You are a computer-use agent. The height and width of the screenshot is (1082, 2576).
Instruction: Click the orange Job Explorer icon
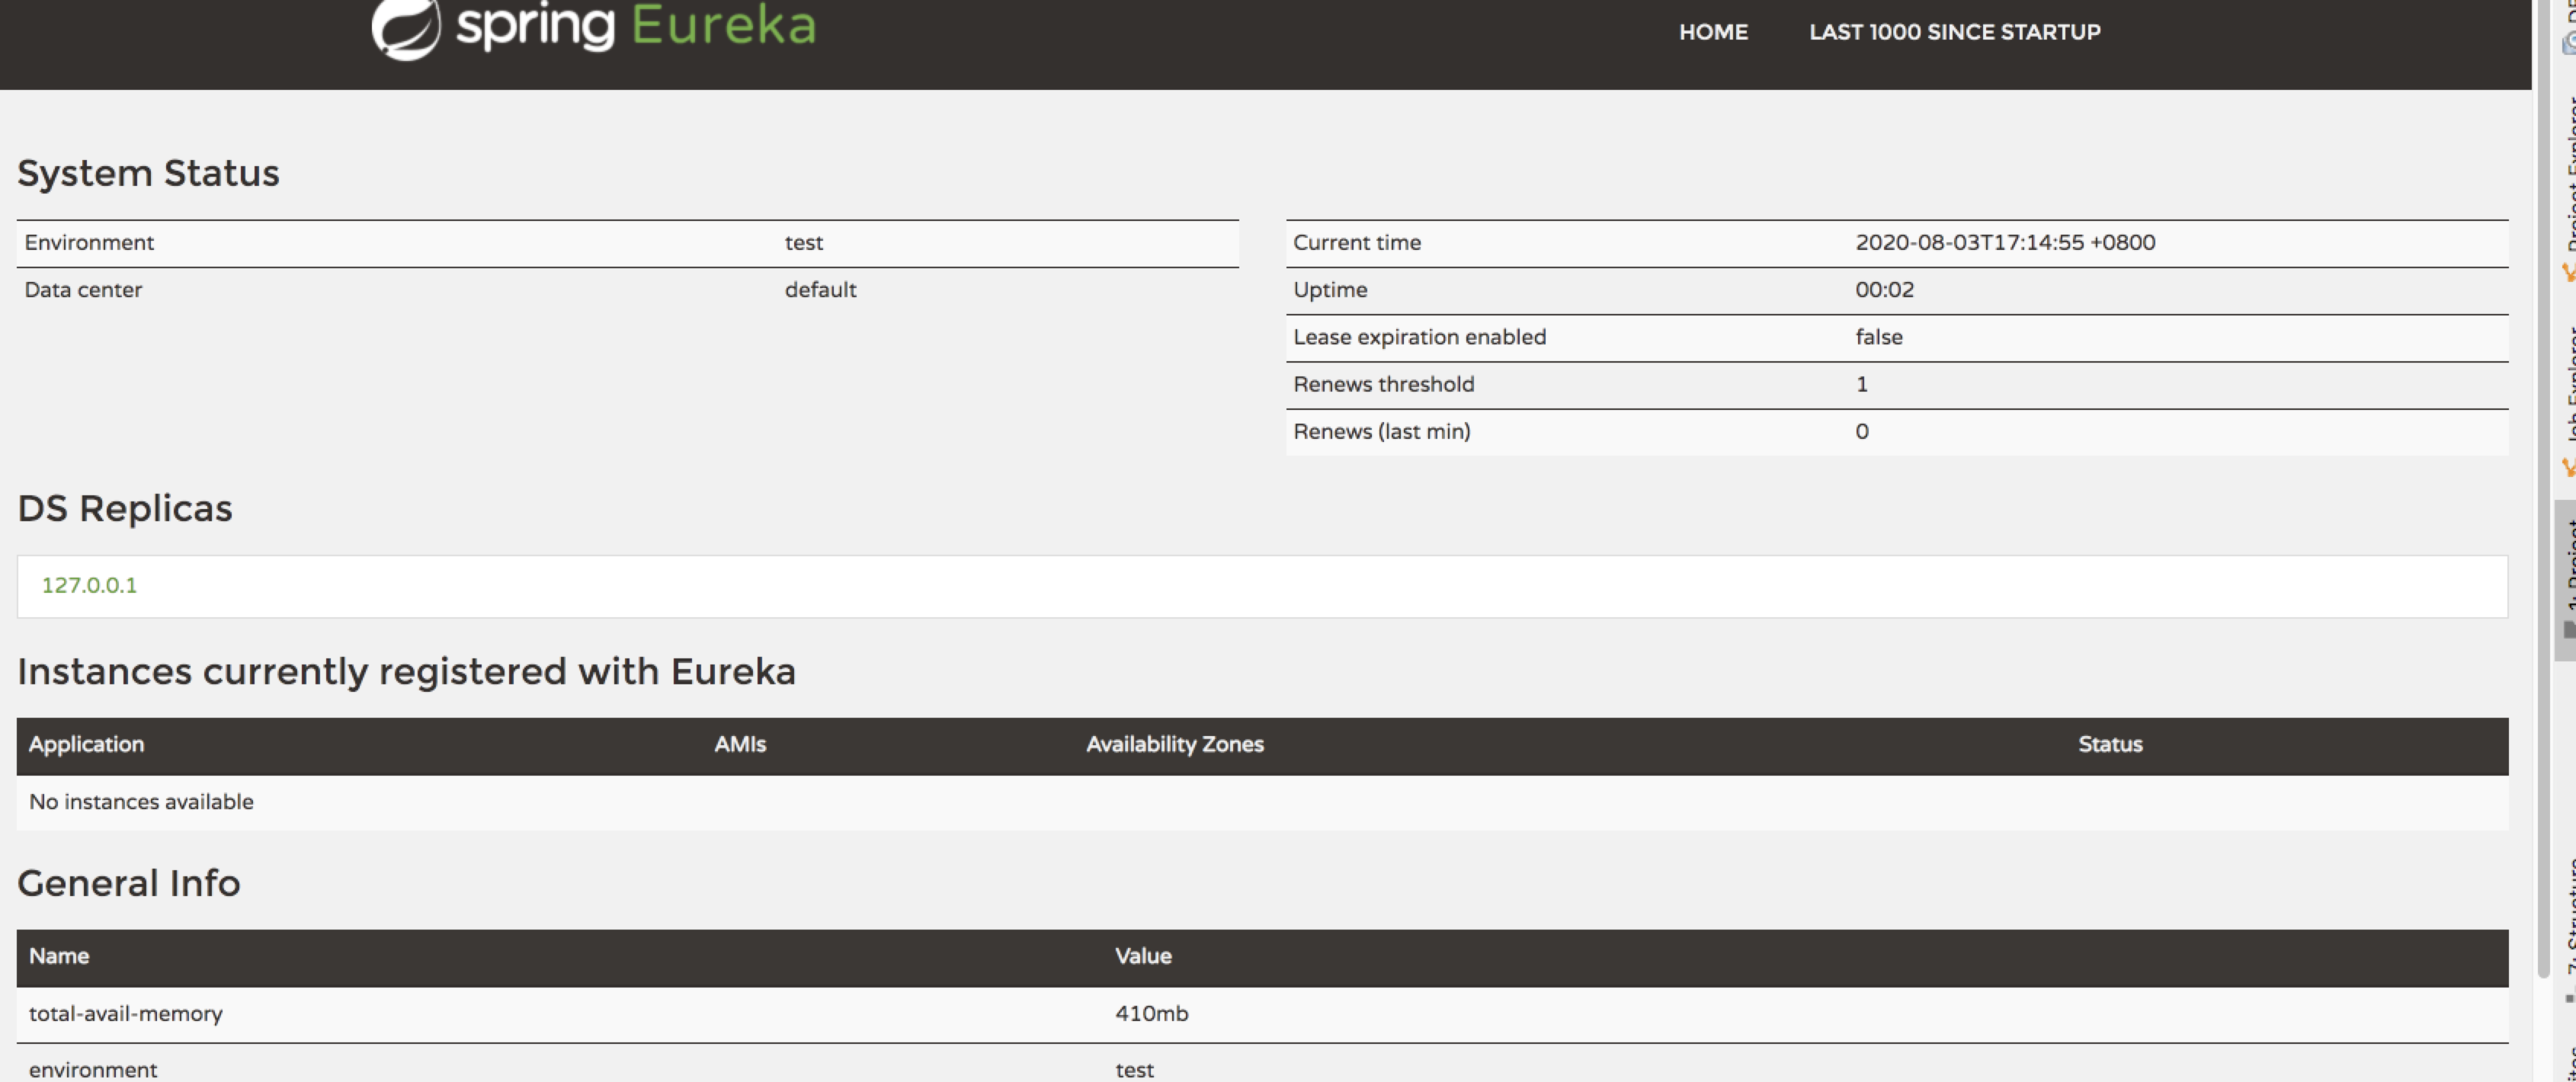[x=2569, y=467]
